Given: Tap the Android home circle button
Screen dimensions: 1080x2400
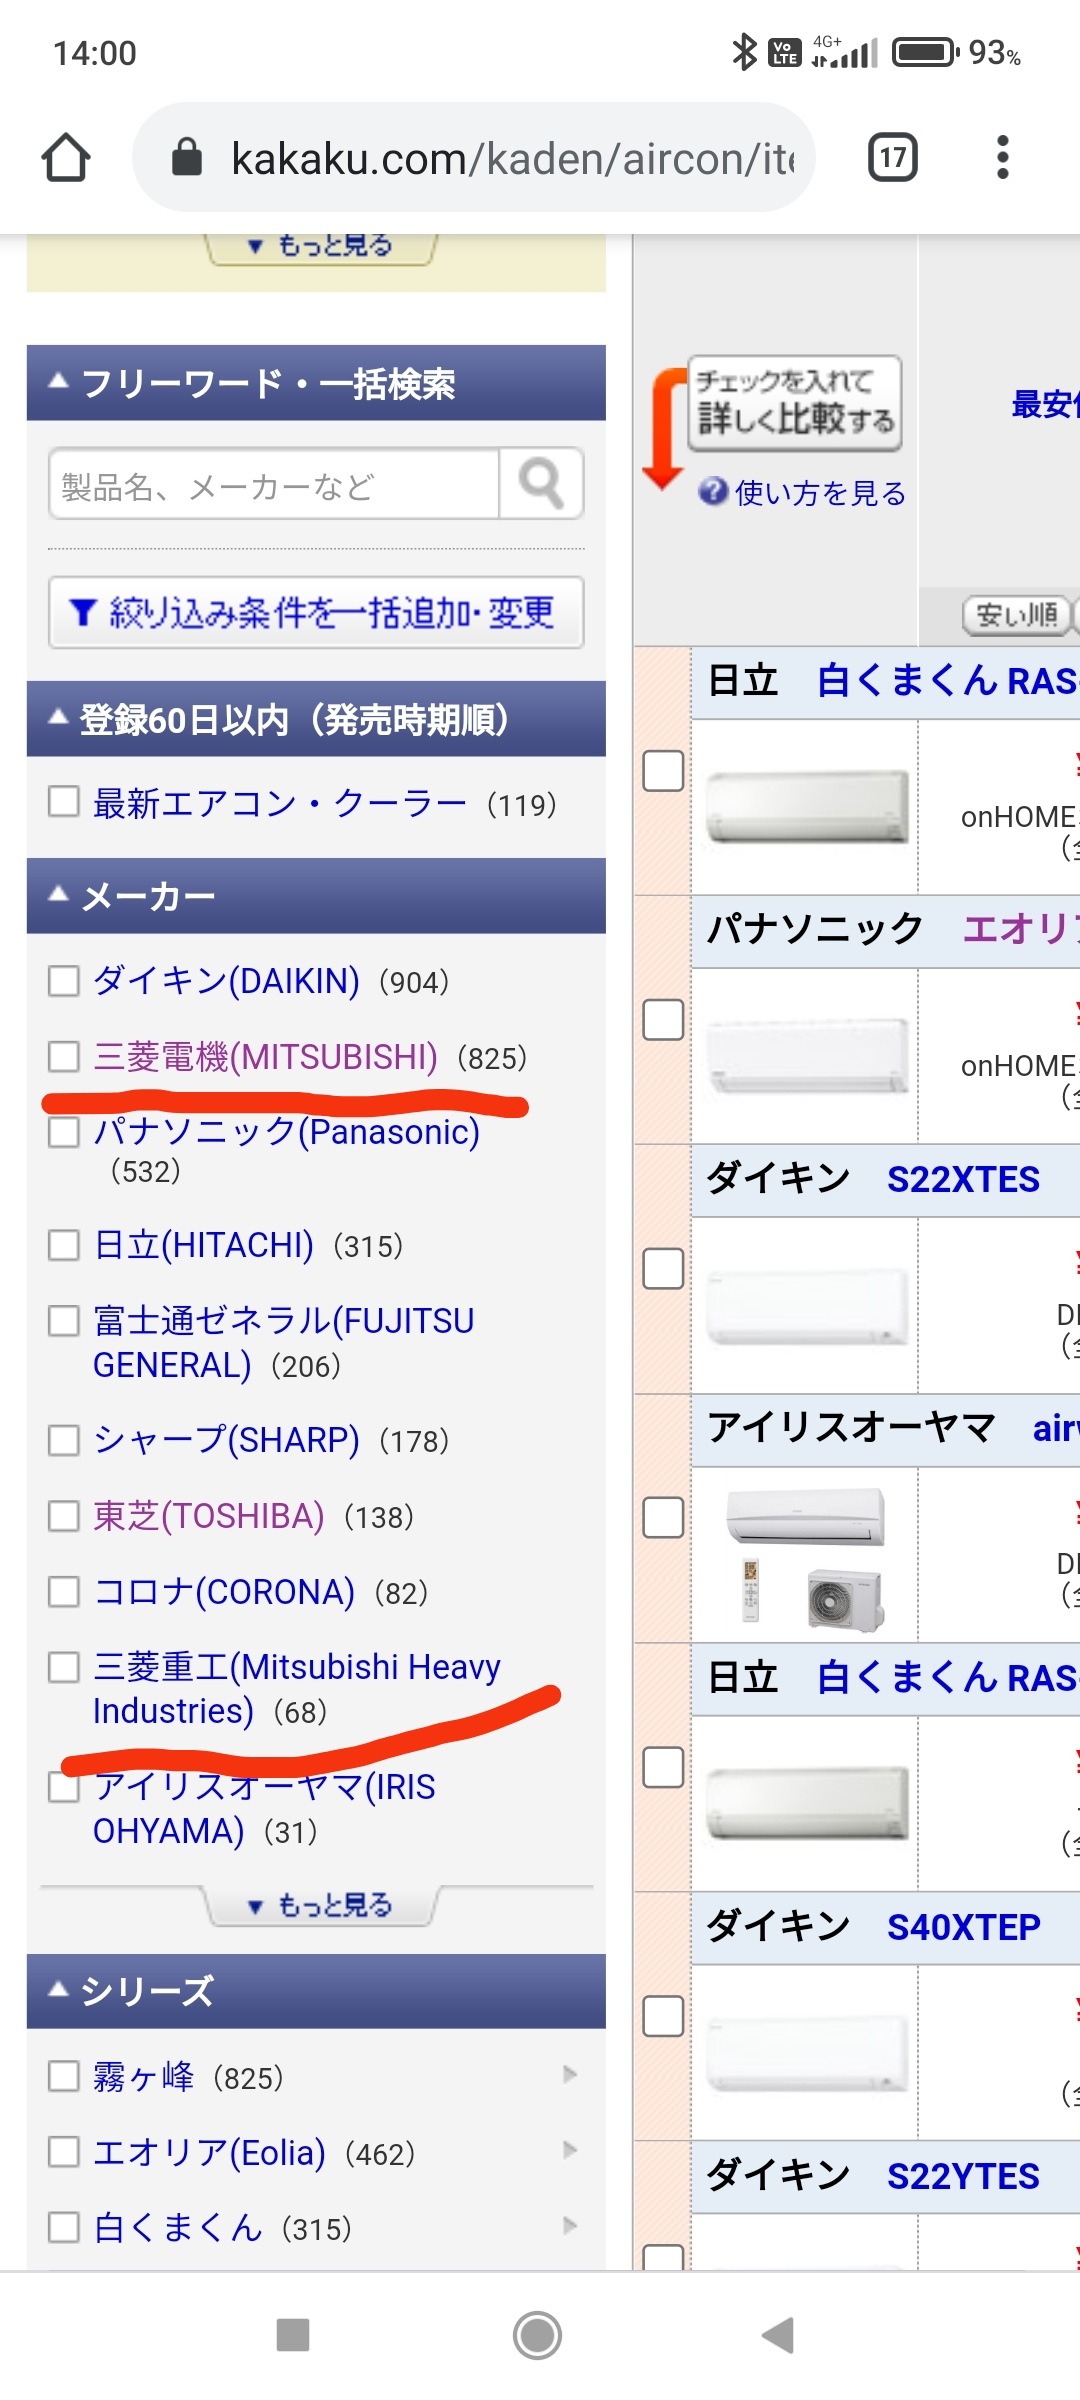Looking at the screenshot, I should click(x=538, y=2335).
